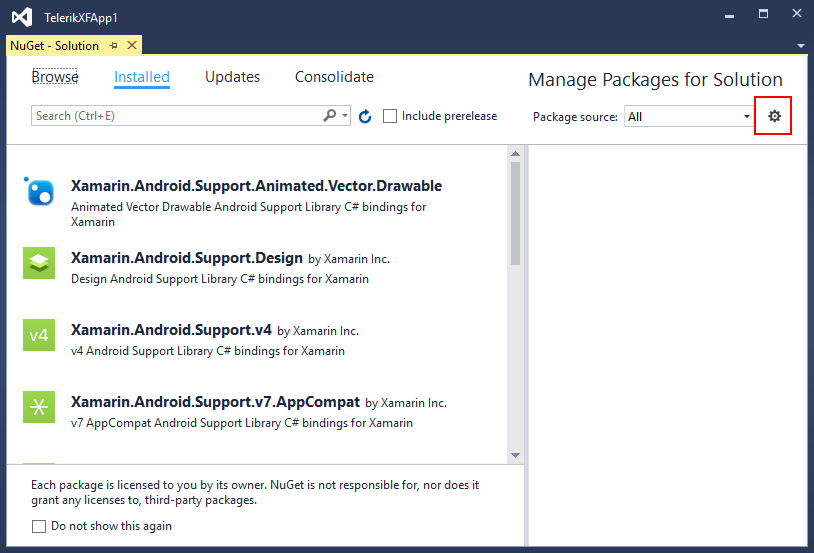Open NuGet settings gear icon

(x=774, y=116)
